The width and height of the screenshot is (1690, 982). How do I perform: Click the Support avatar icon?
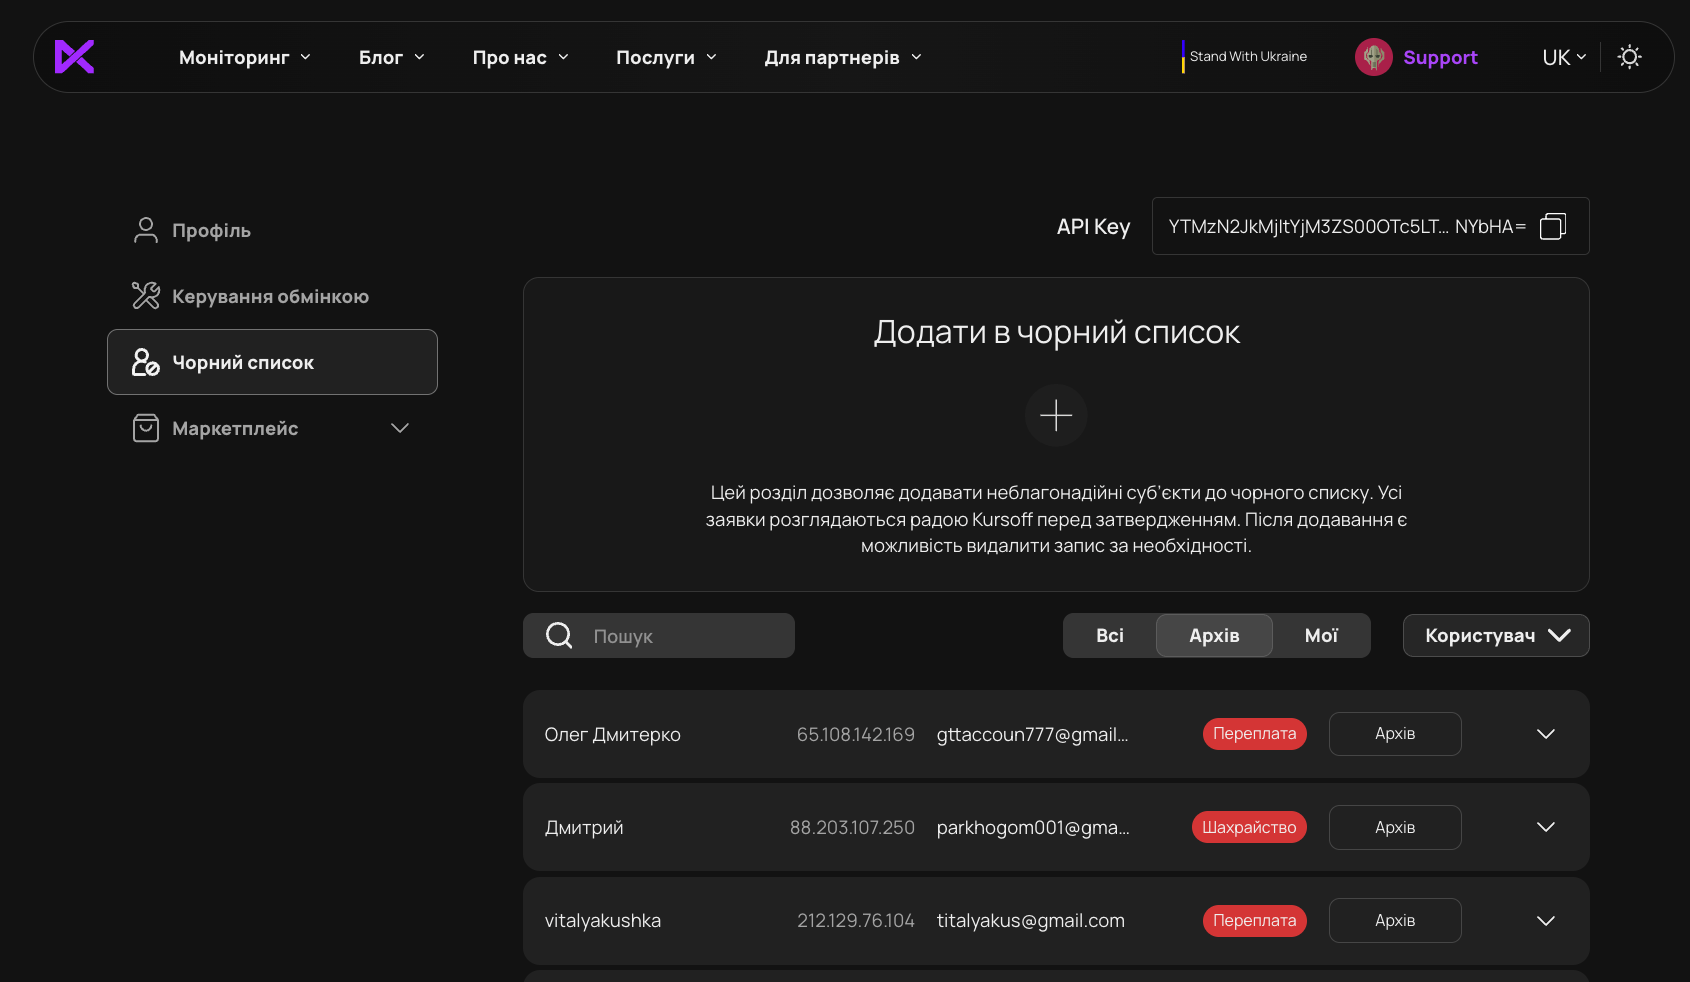[x=1374, y=57]
